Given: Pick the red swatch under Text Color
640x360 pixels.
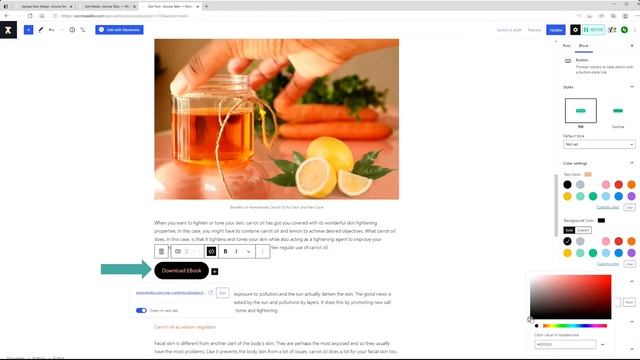Looking at the screenshot, I should coord(618,184).
